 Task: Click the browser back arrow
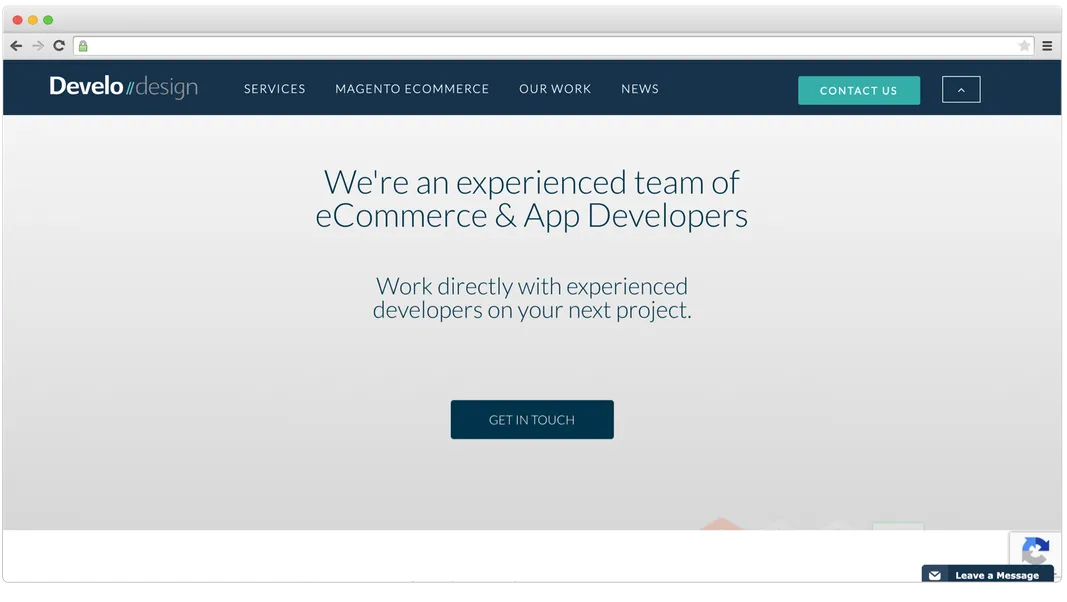click(x=16, y=46)
